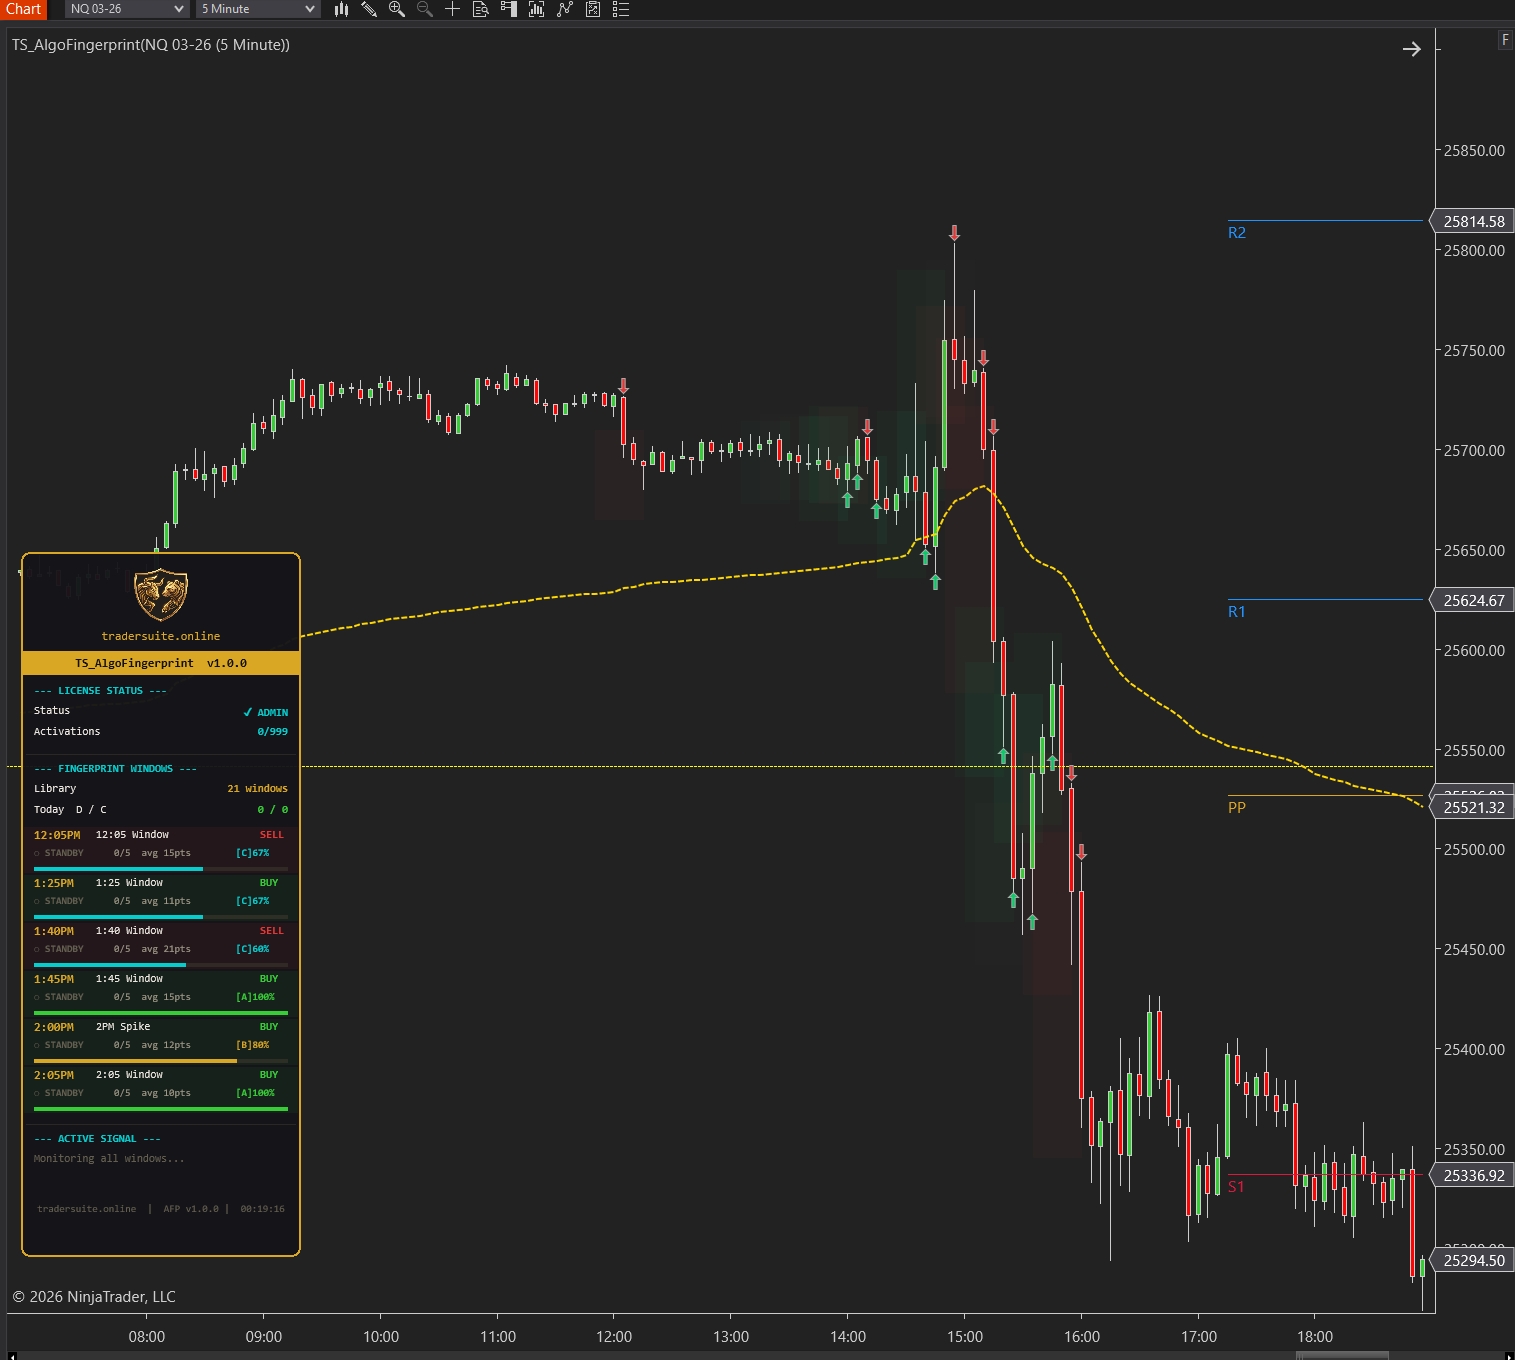Toggle the chart trader icon

pyautogui.click(x=509, y=9)
